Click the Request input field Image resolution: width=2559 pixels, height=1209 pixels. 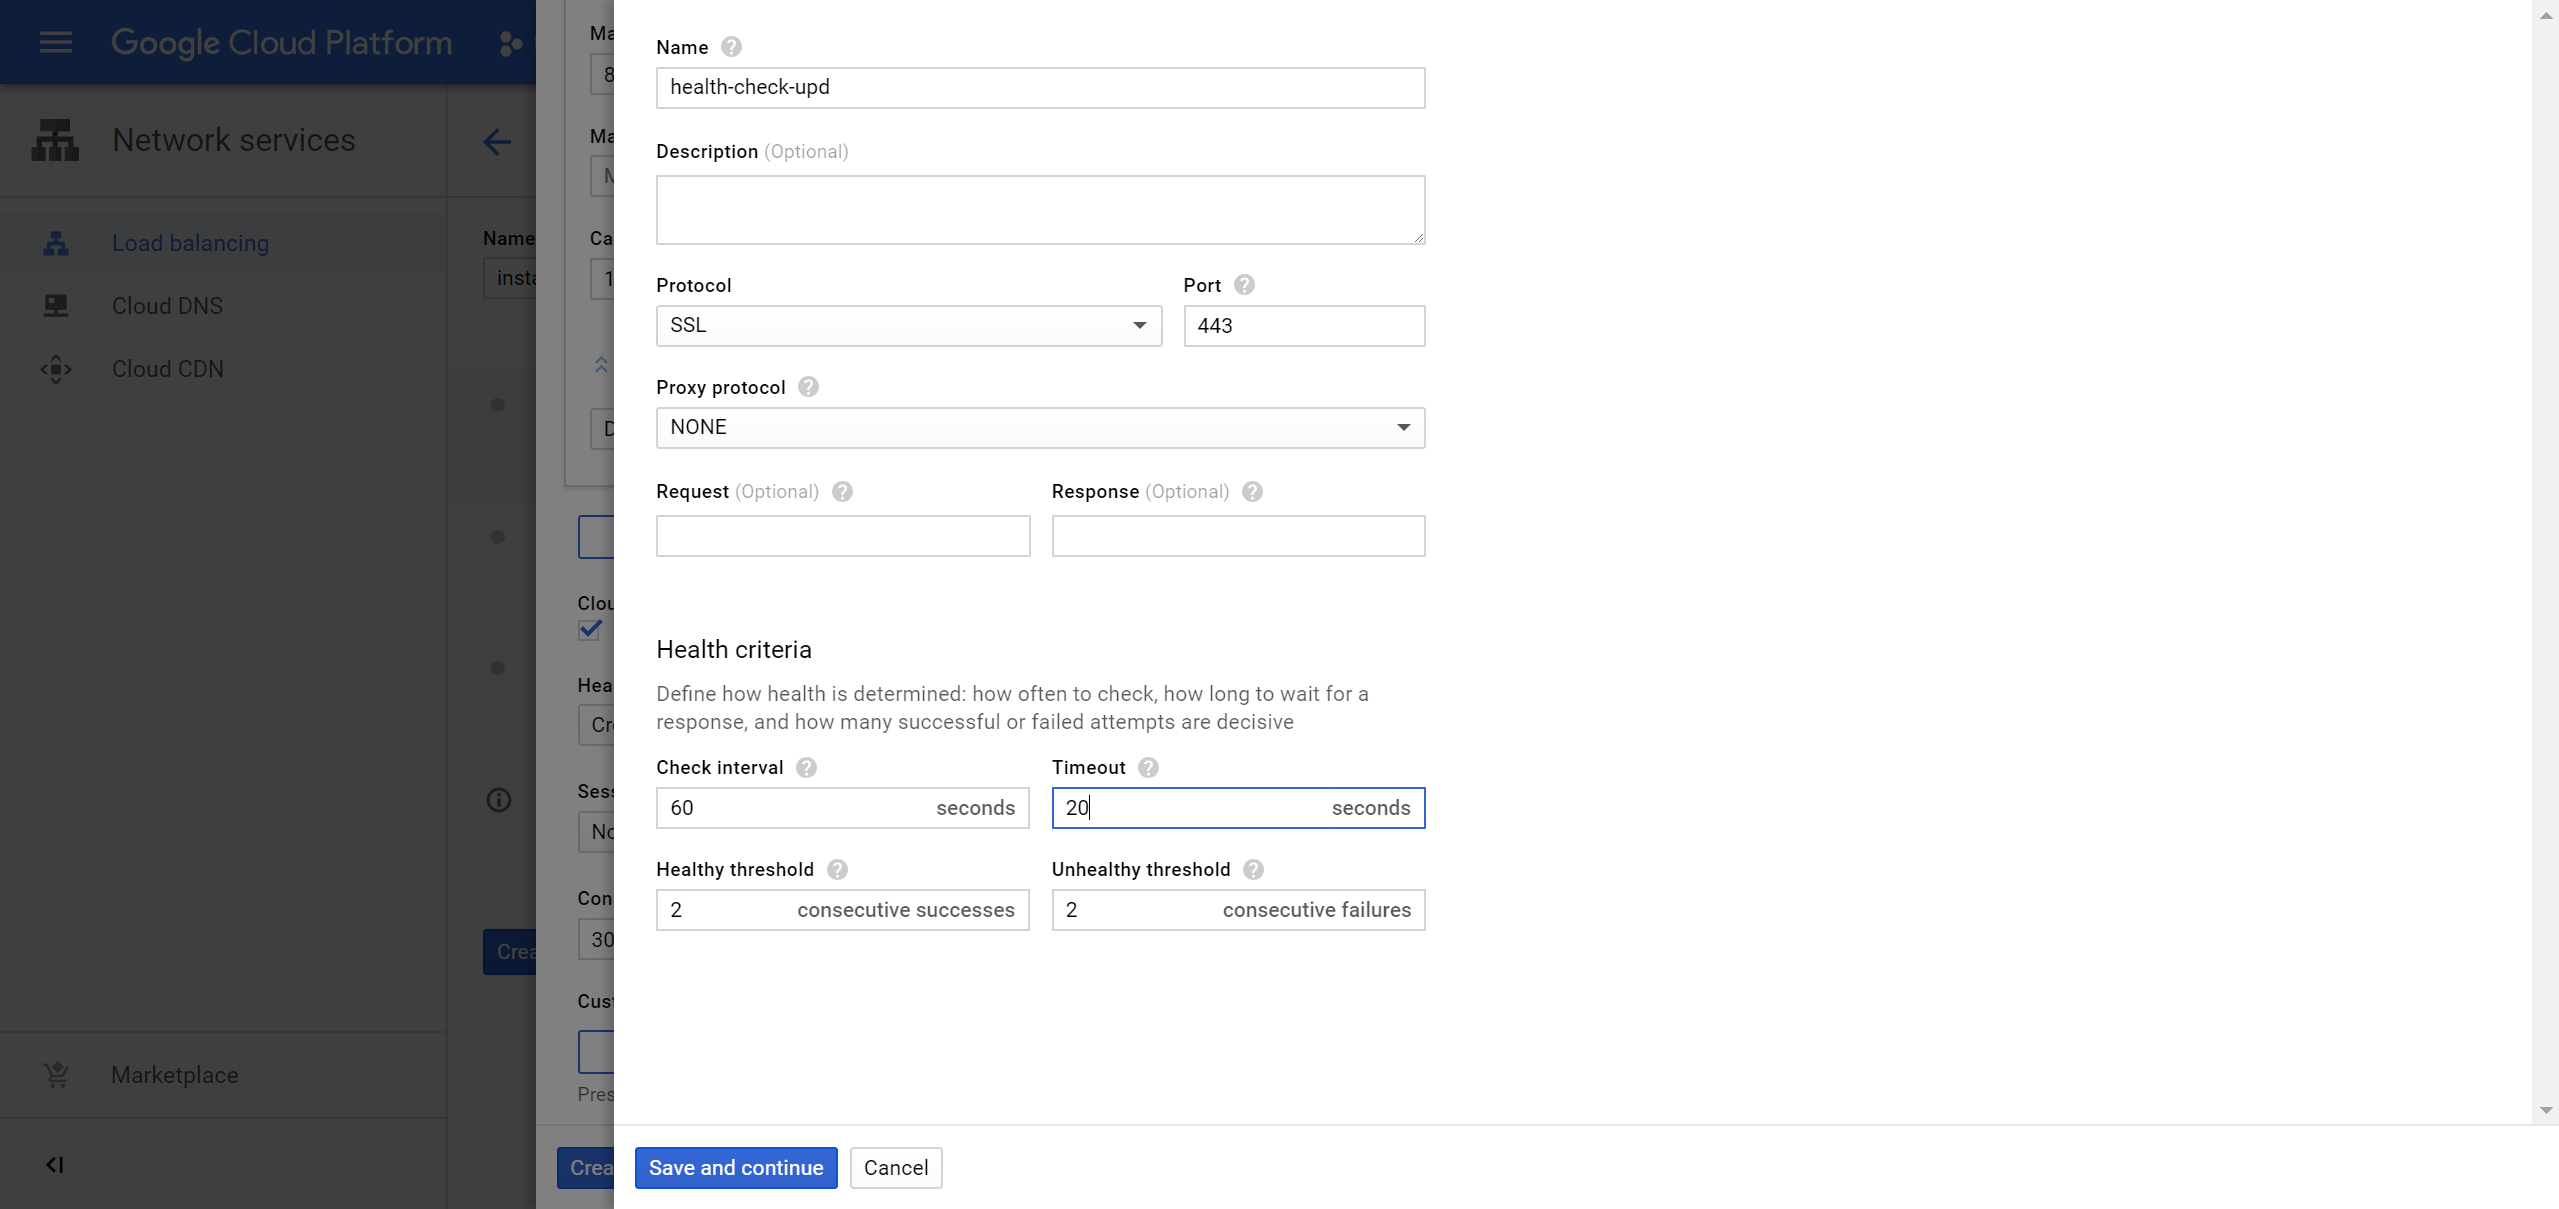point(843,536)
